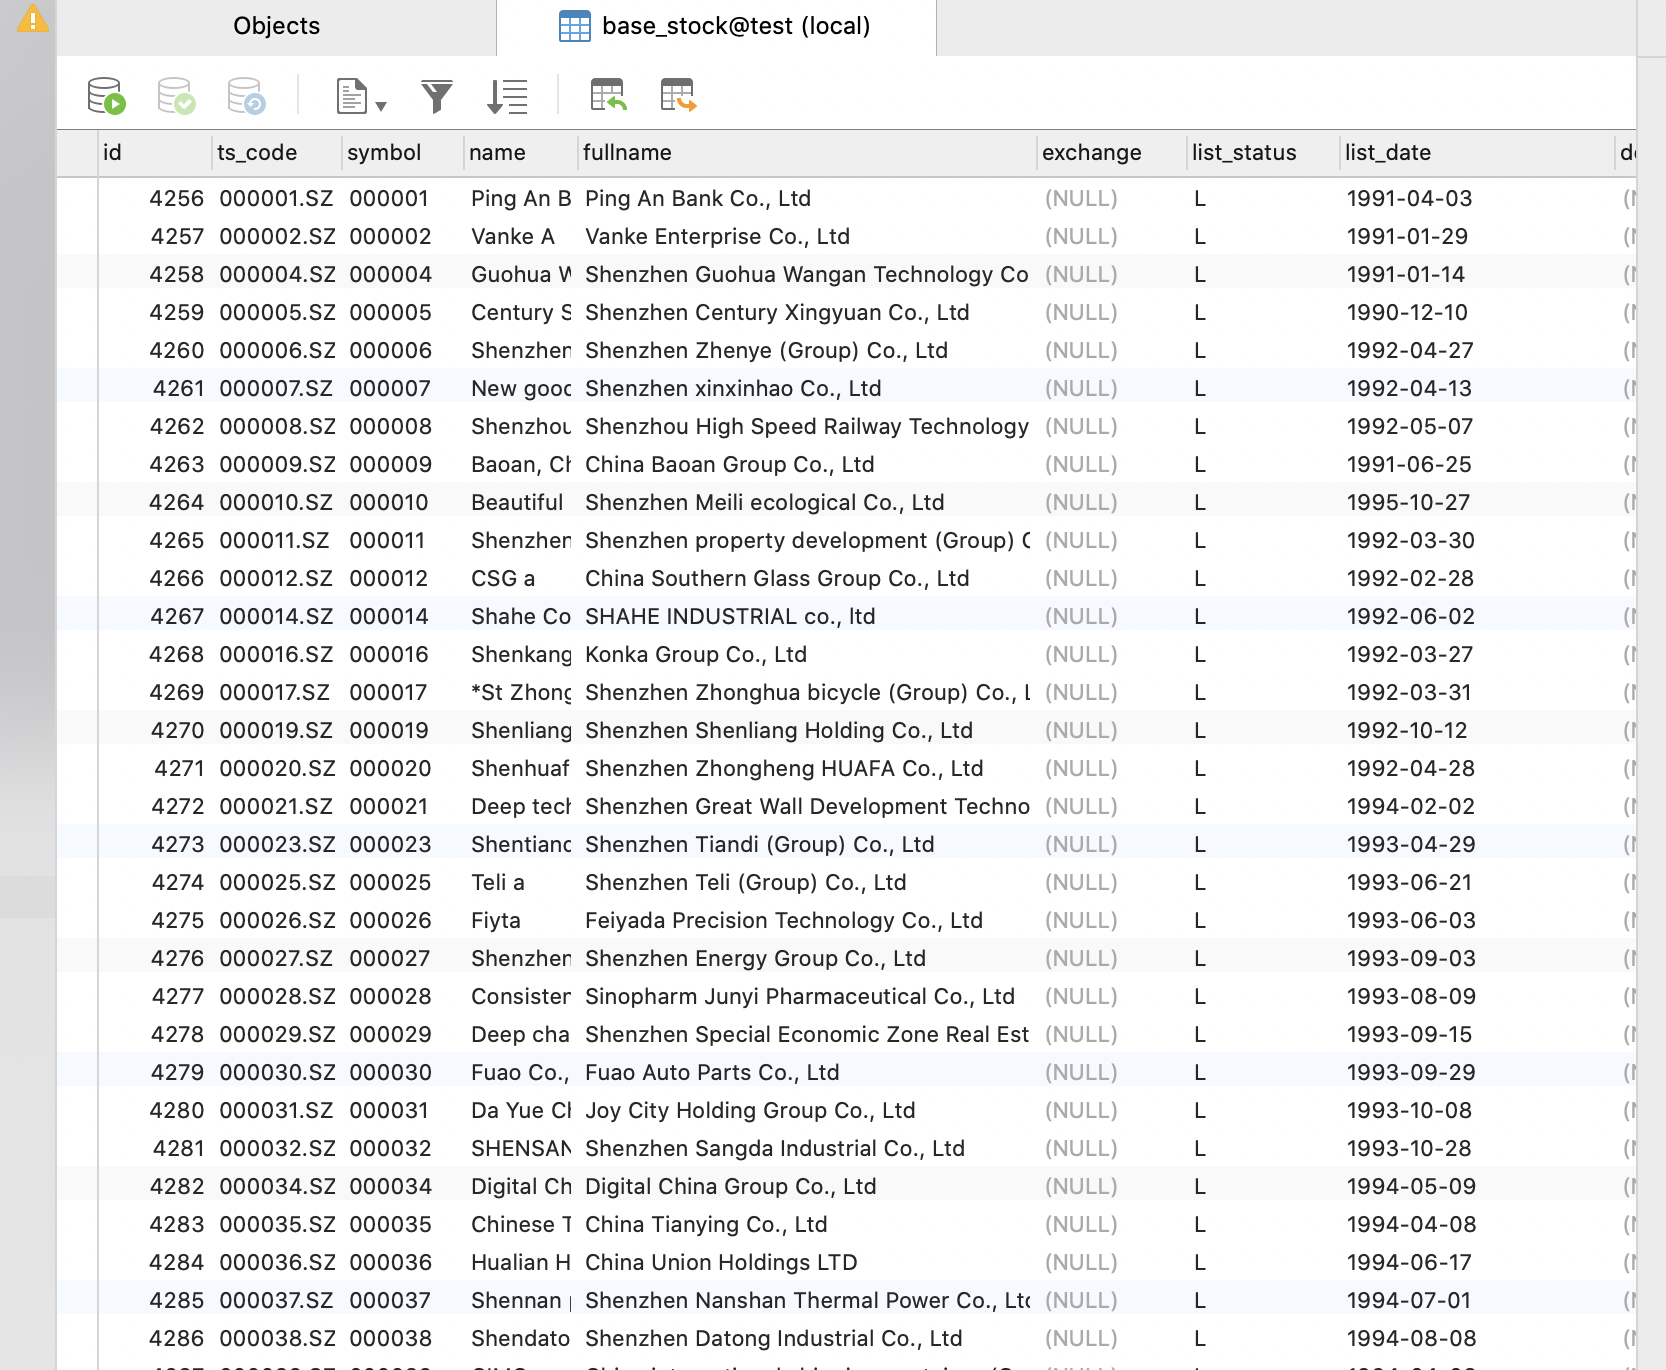Select the list_date cell 1994-04-08

coord(1477,1225)
